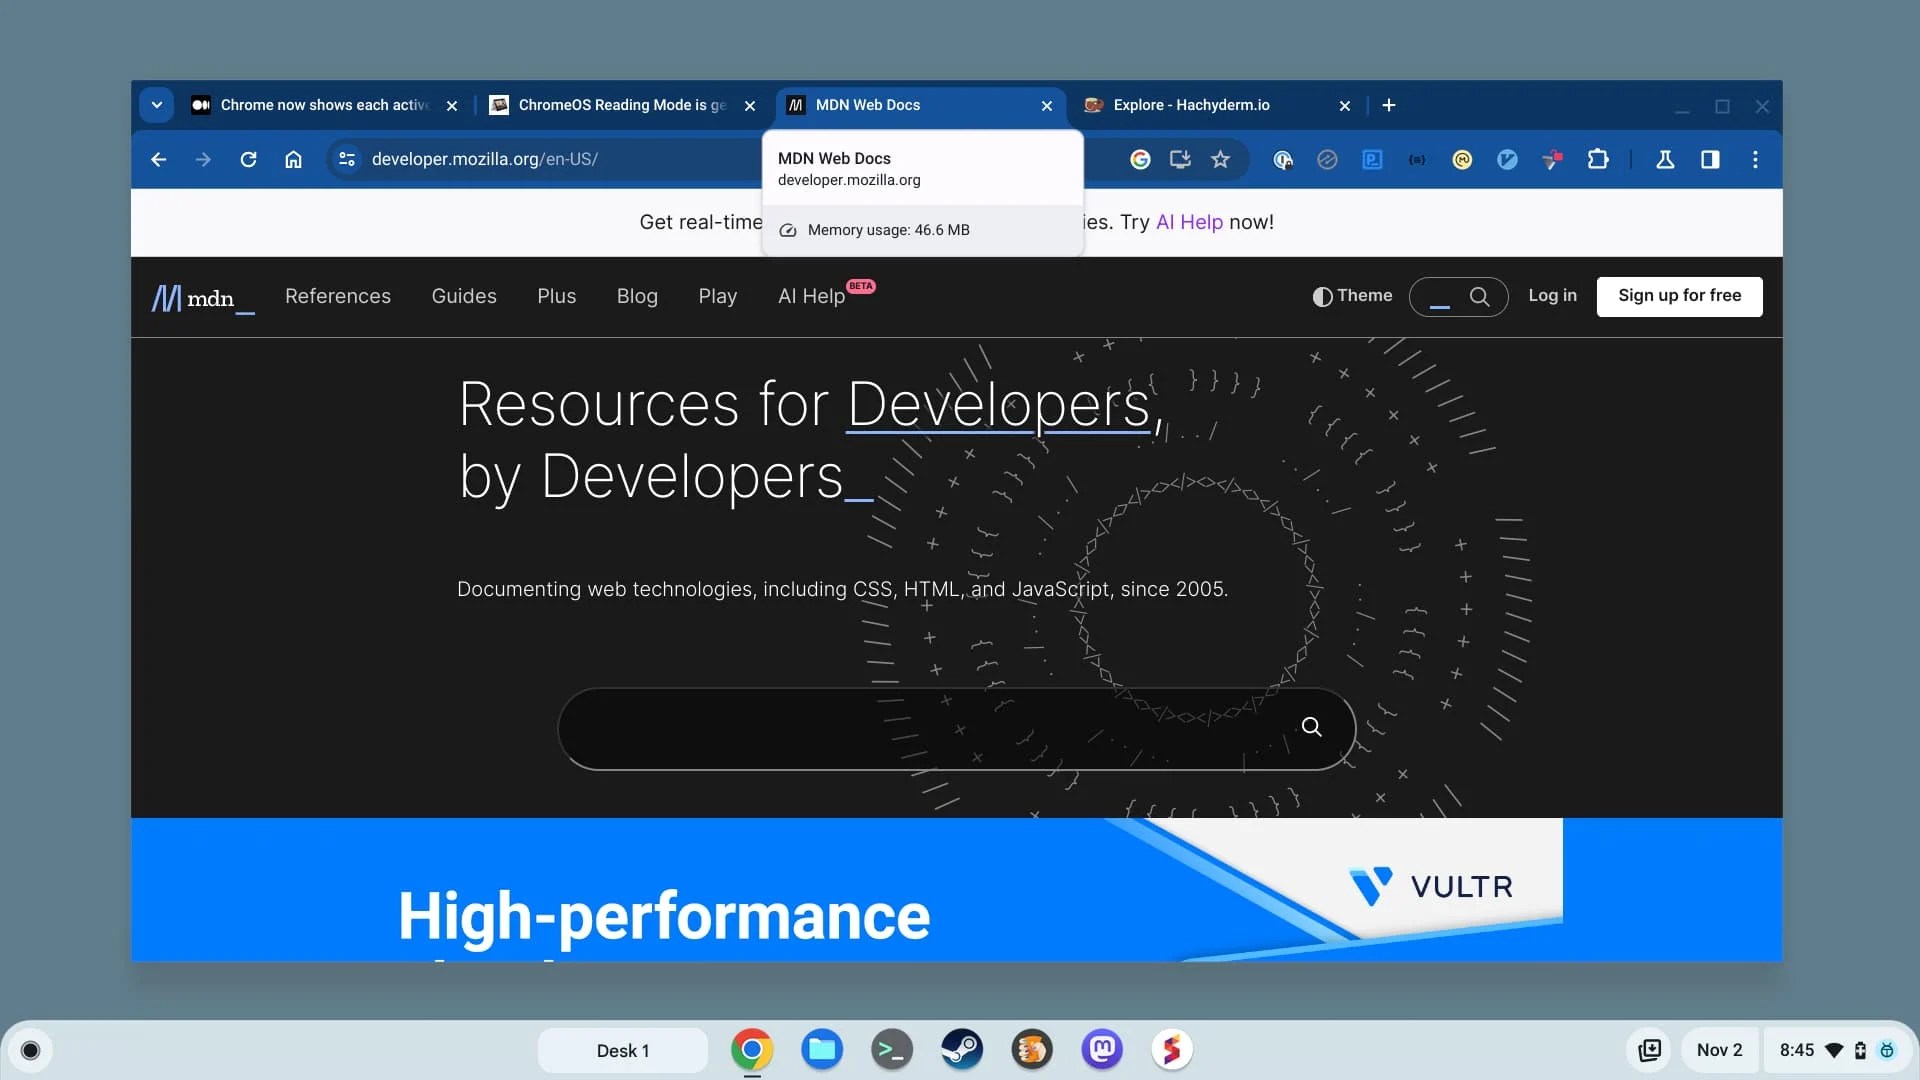Screen dimensions: 1920x1080
Task: Launch Firefox from the shelf
Action: tap(1032, 1049)
